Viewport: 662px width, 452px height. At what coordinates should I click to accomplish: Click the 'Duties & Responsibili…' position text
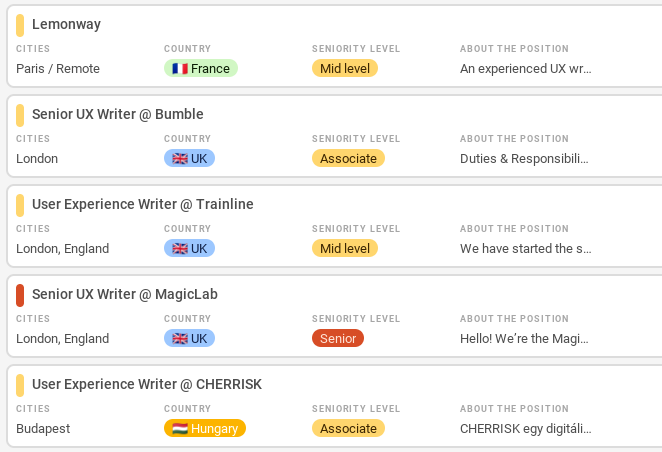point(524,159)
